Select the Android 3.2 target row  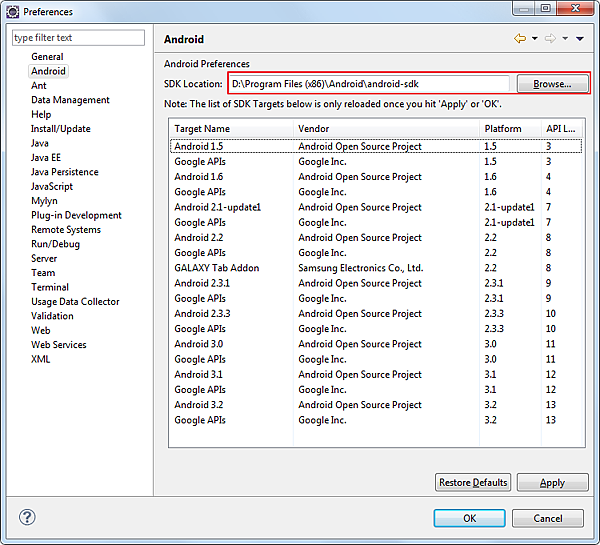tap(376, 405)
